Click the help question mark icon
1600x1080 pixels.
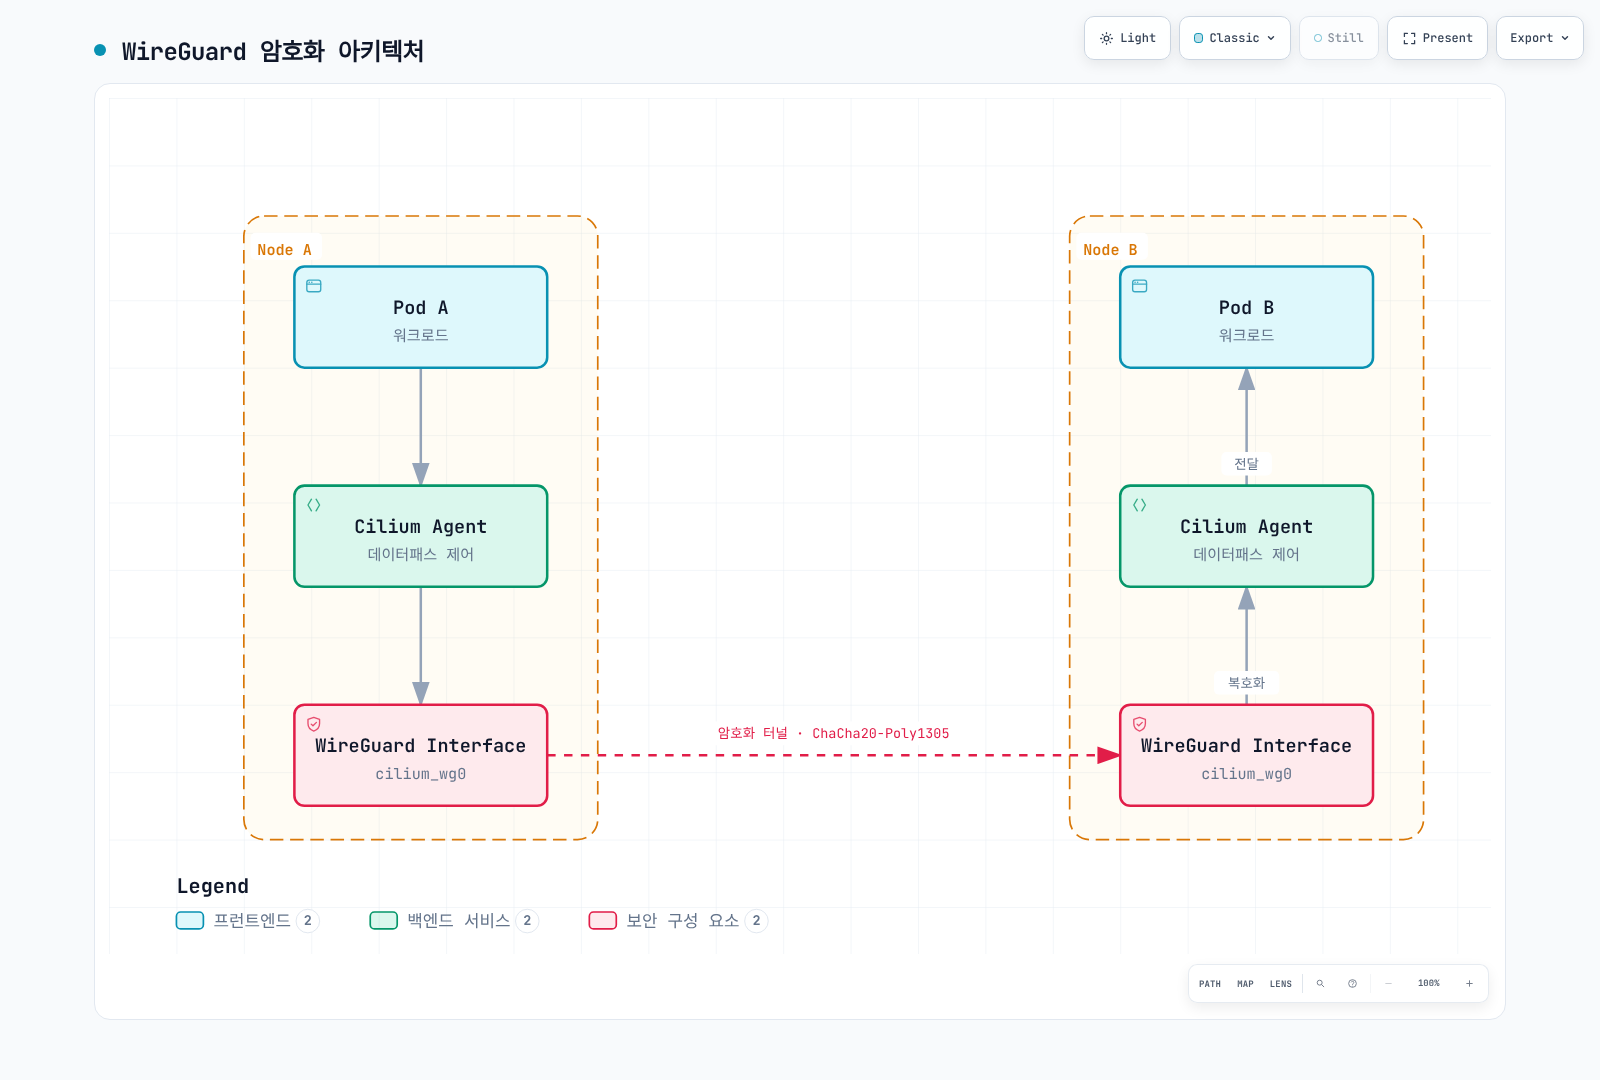[1352, 984]
